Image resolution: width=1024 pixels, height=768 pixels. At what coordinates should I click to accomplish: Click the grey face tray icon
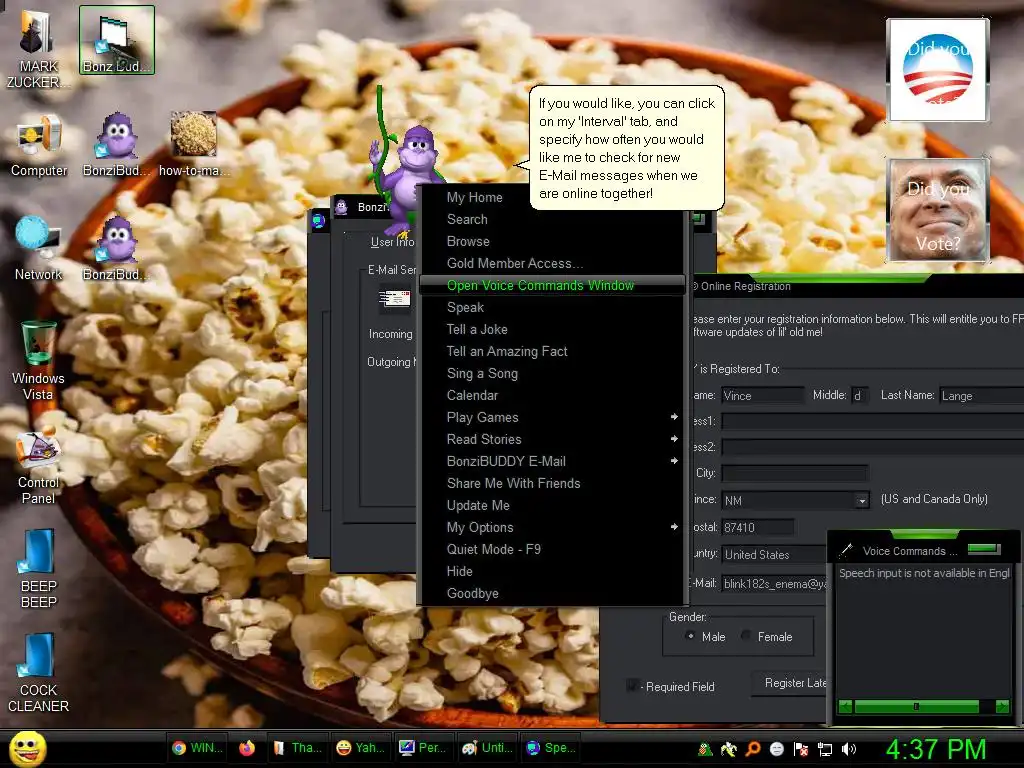pos(776,749)
